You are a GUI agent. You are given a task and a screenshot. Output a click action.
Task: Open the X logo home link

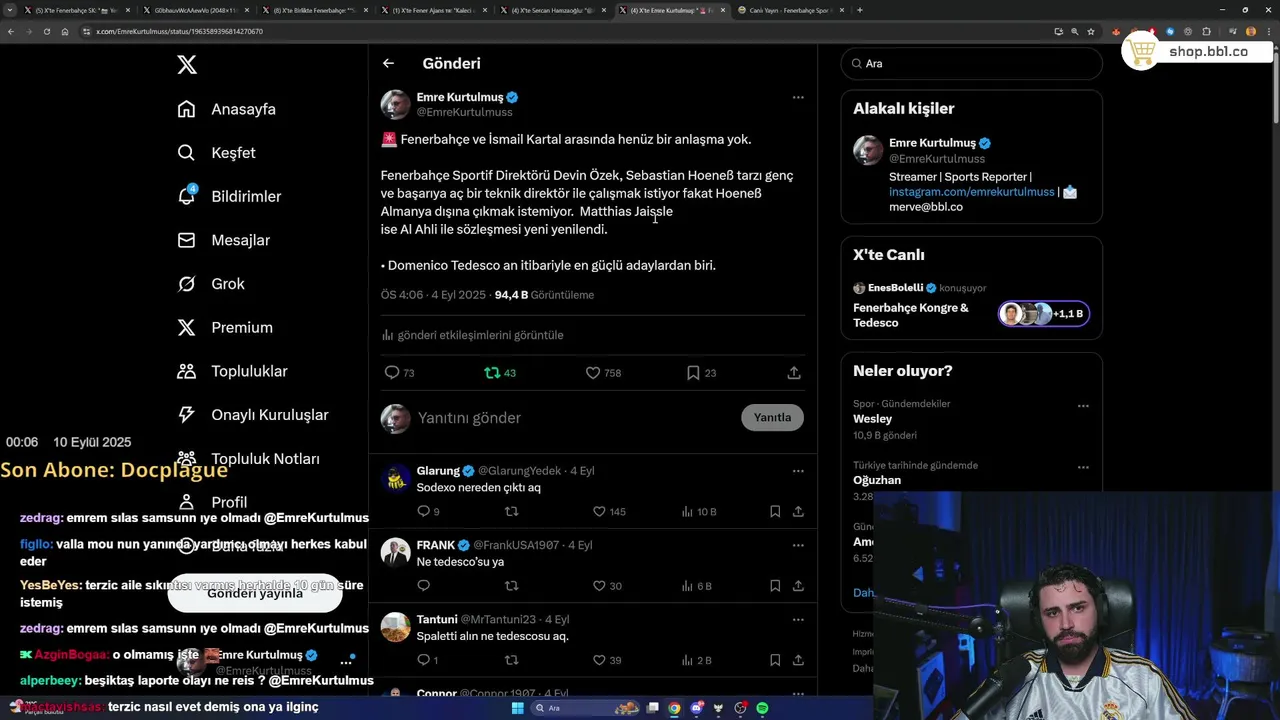[x=187, y=65]
